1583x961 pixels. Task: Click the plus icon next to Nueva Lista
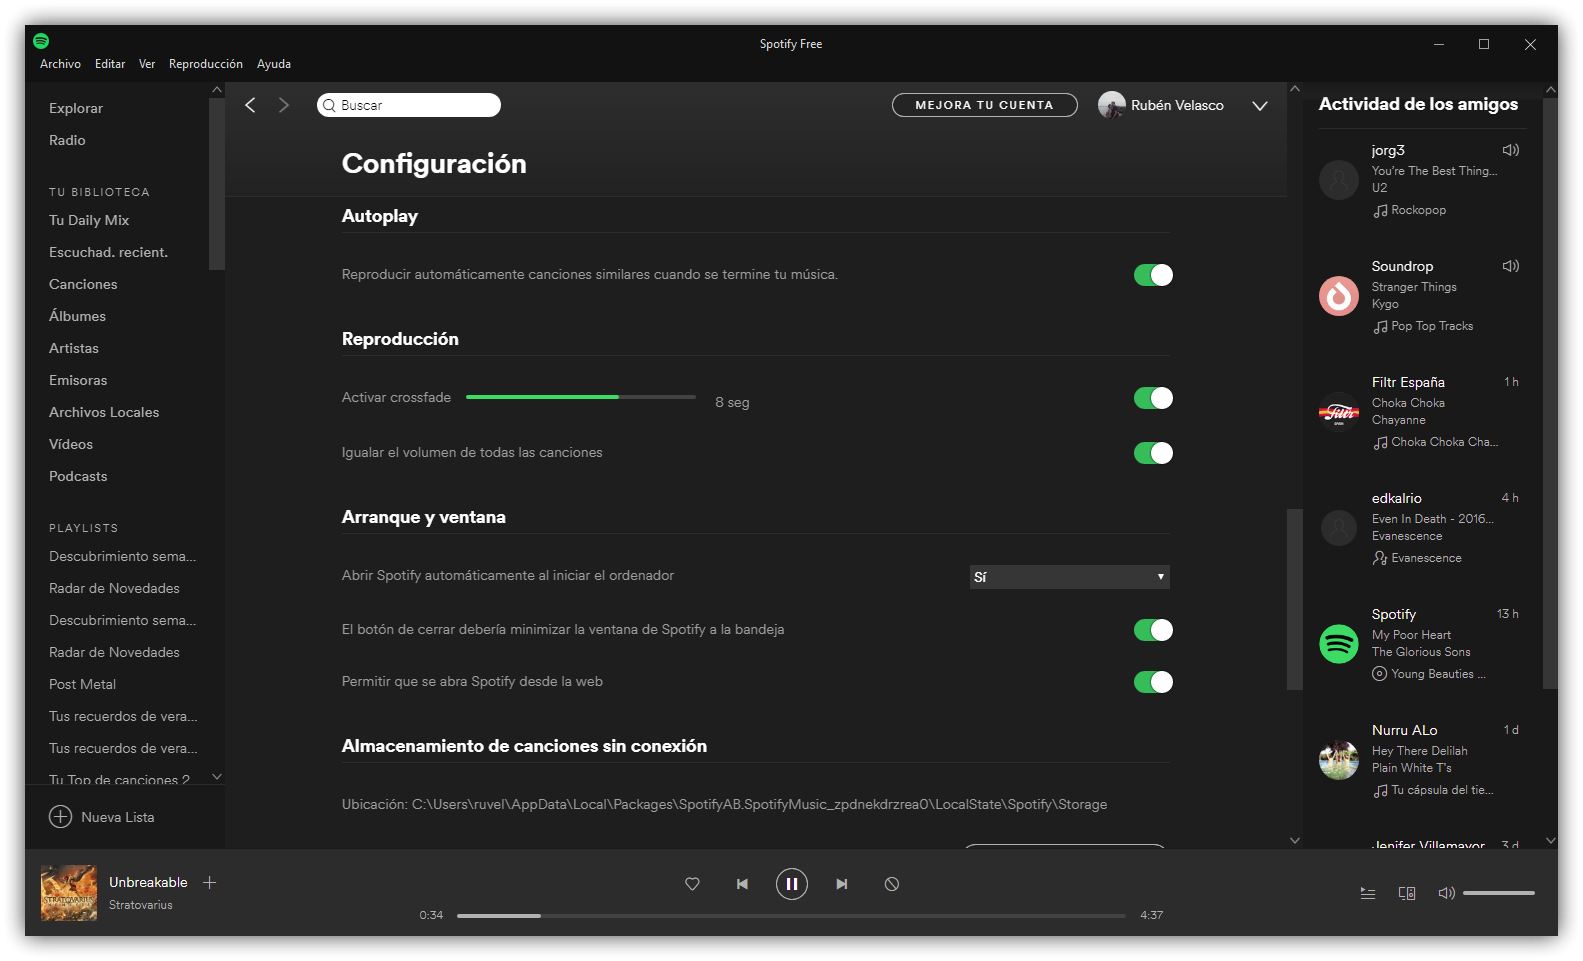click(x=61, y=817)
